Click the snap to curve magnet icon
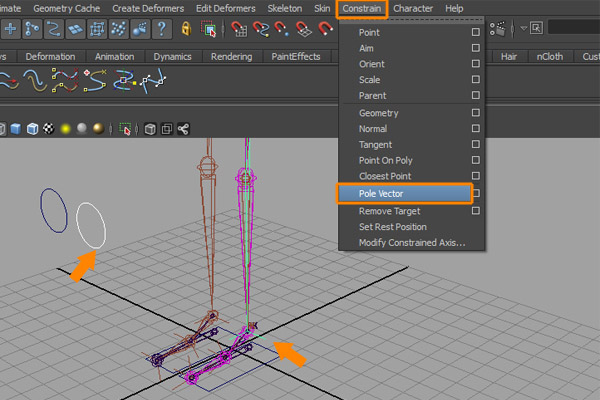Screen dimensions: 600x400 pos(259,30)
